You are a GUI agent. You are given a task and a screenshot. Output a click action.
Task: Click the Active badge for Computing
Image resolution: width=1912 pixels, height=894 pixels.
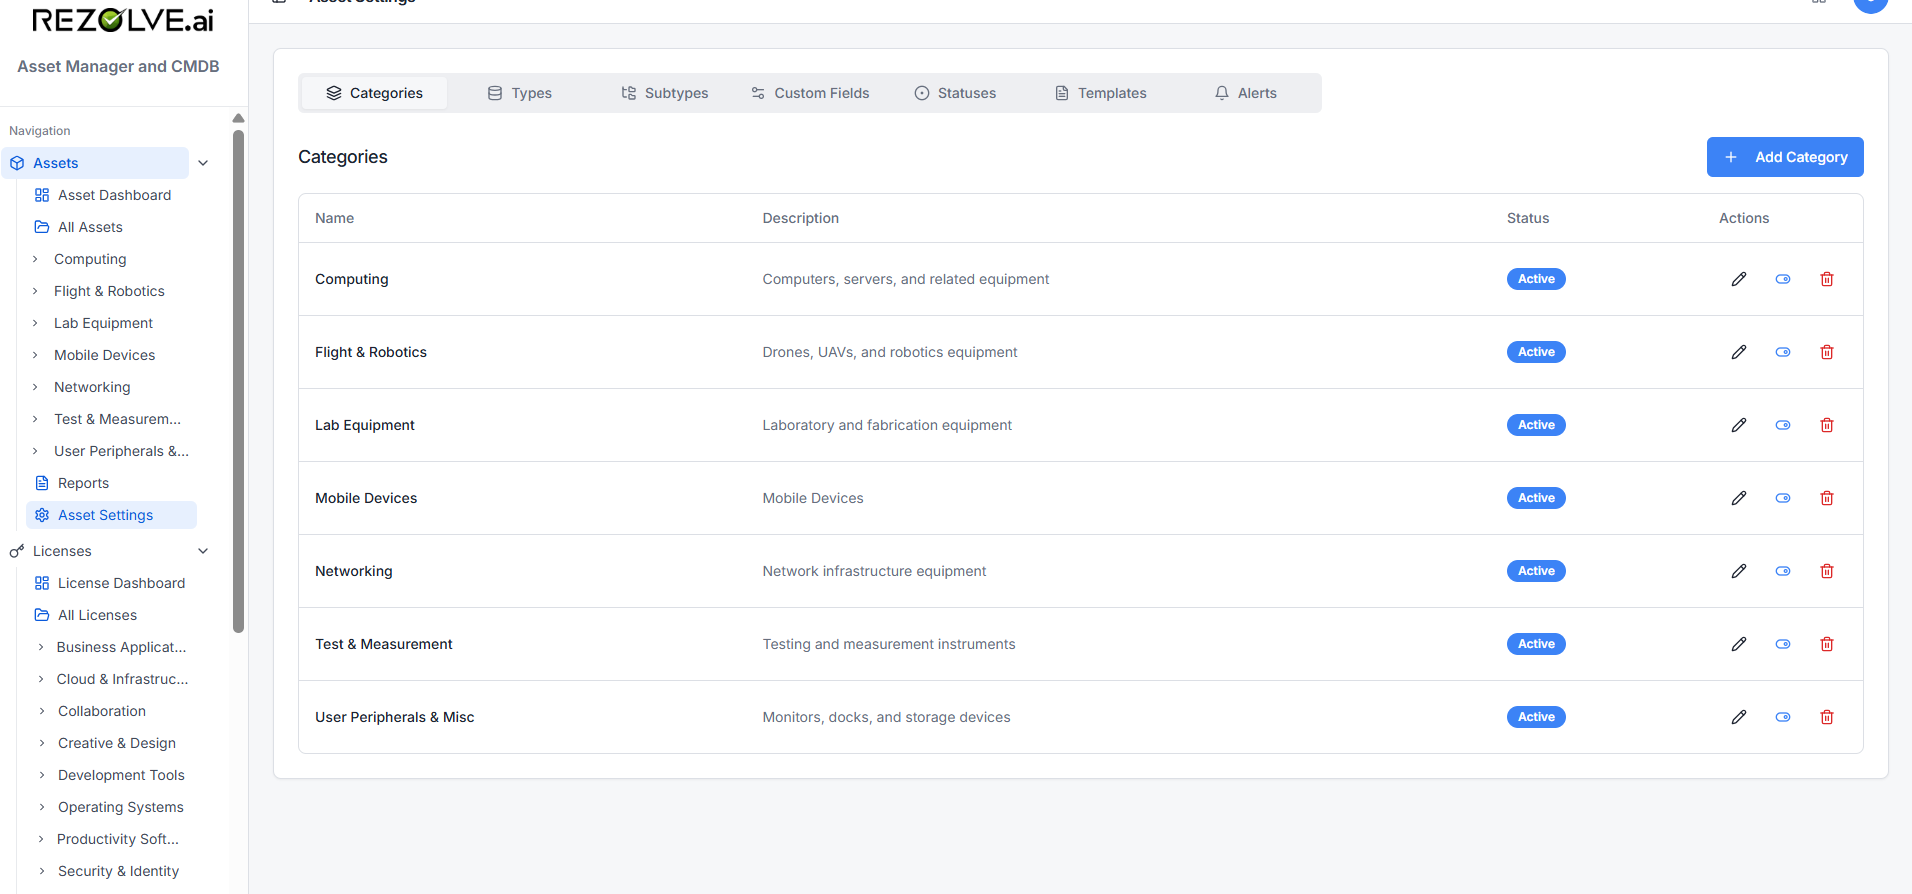click(1536, 279)
